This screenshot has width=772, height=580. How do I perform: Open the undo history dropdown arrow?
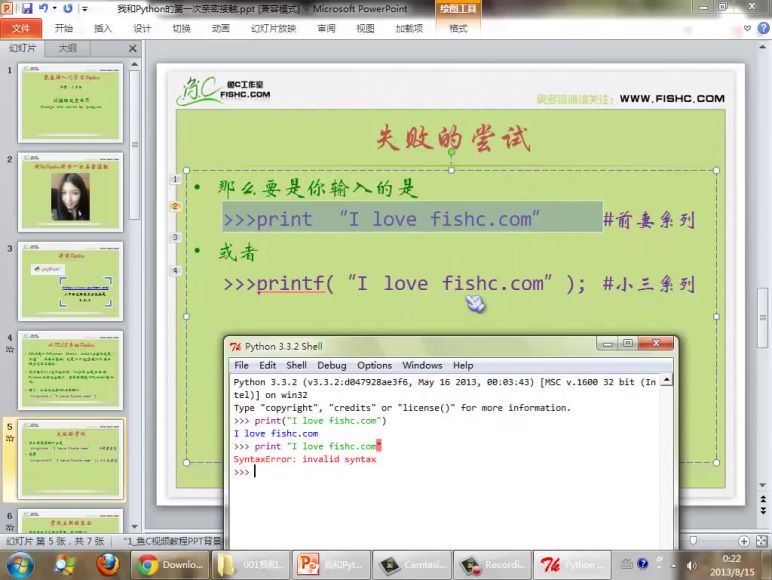click(x=54, y=8)
